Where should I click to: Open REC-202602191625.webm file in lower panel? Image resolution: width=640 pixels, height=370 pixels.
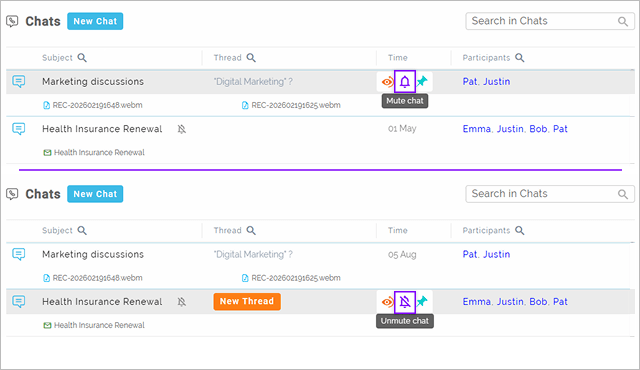tap(291, 278)
